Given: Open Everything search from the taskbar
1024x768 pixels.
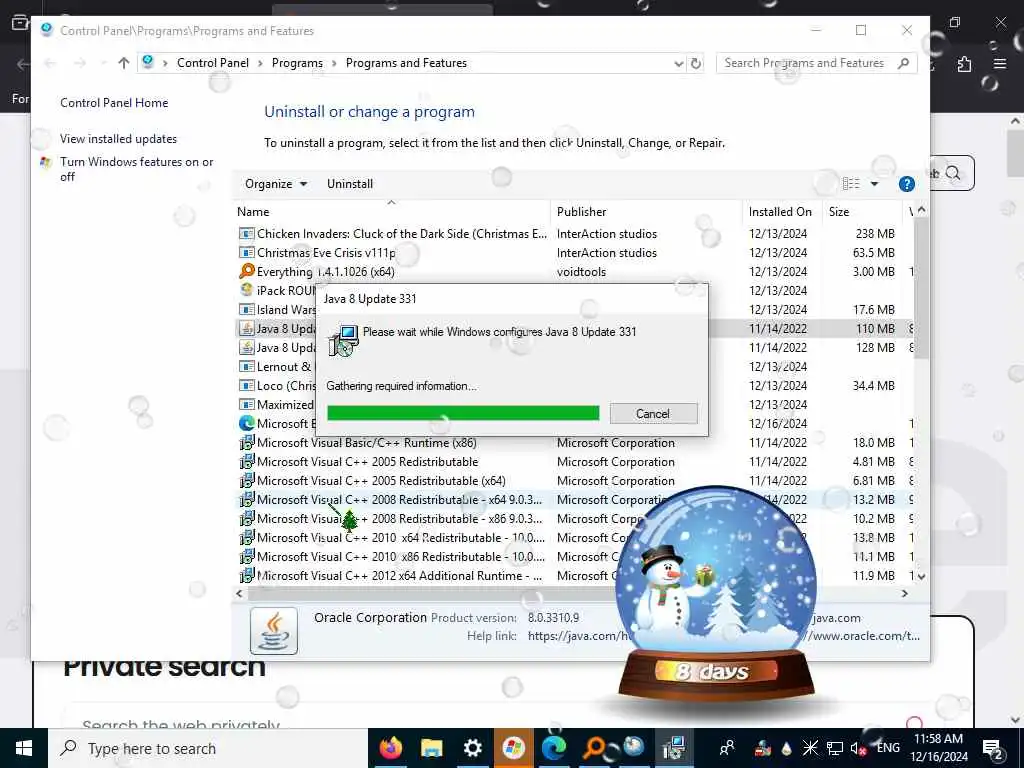Looking at the screenshot, I should 594,748.
